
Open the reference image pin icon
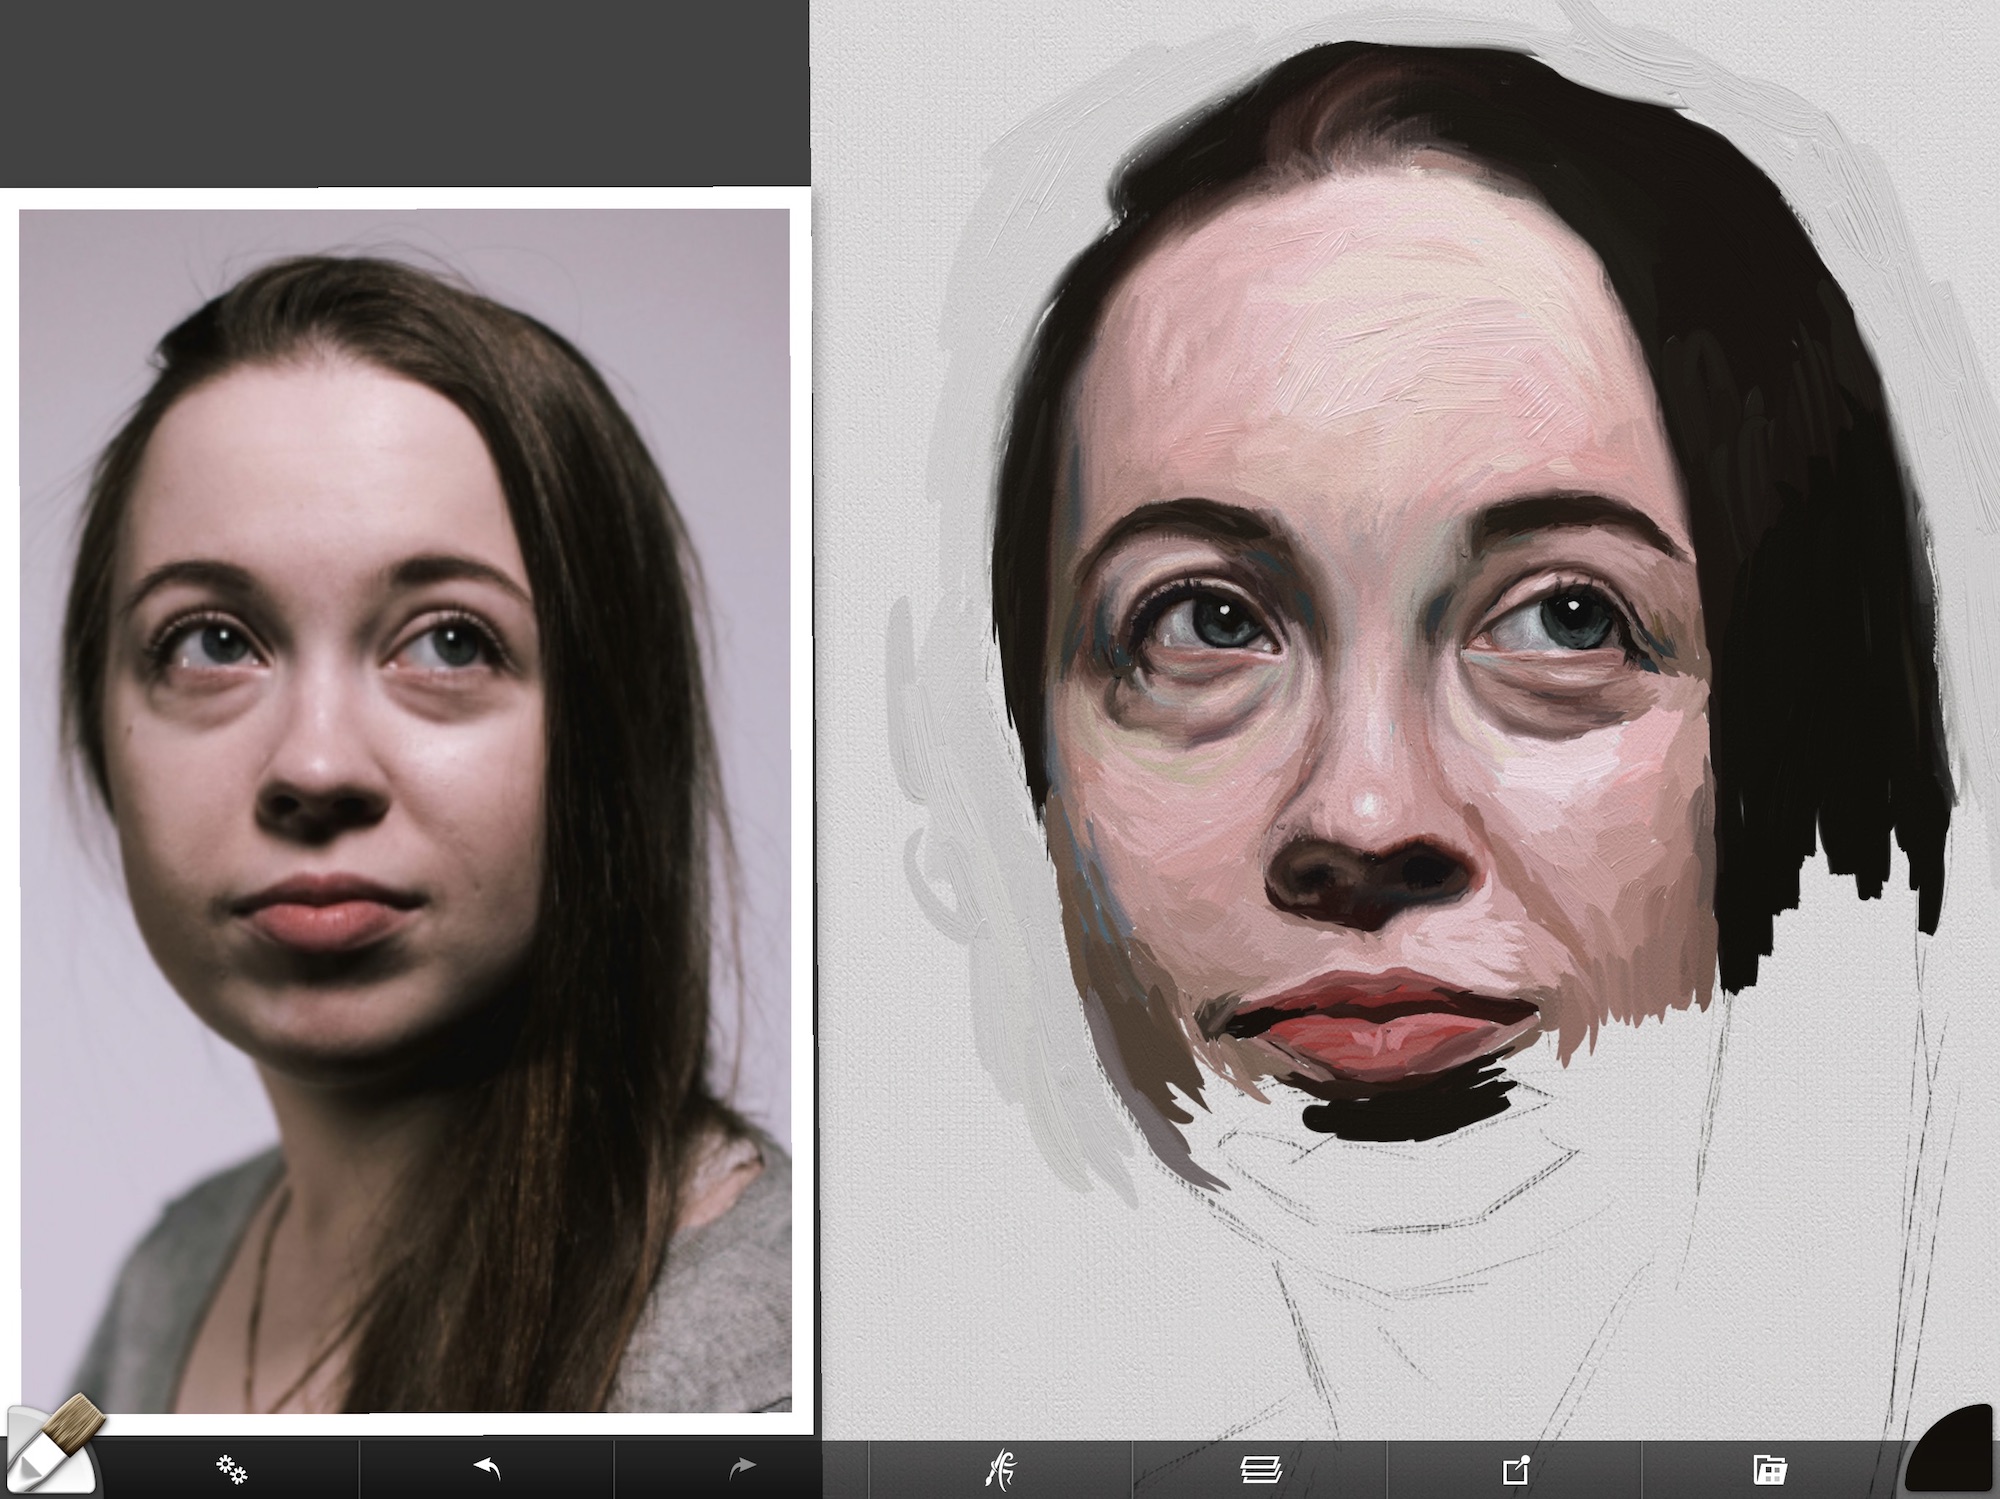click(1515, 1469)
